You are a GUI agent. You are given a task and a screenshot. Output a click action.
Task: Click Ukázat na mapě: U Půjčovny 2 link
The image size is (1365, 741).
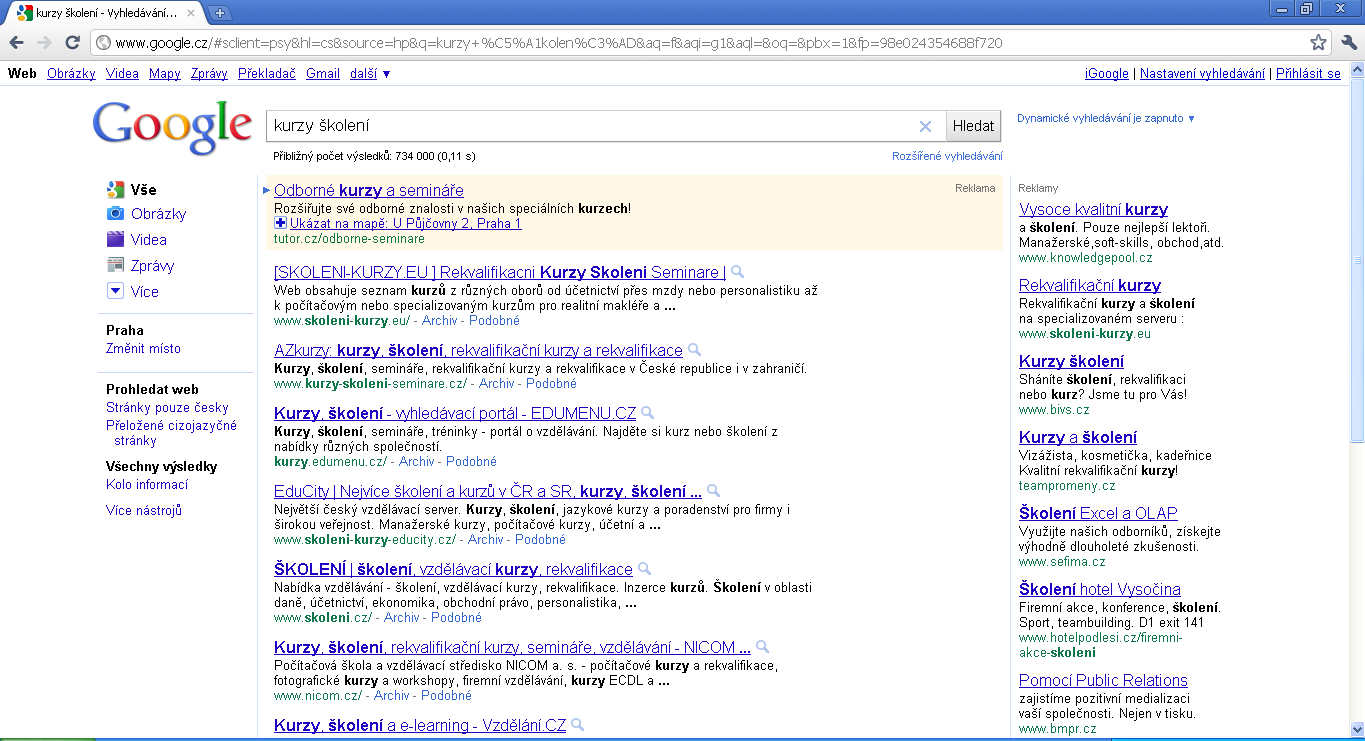pyautogui.click(x=405, y=223)
